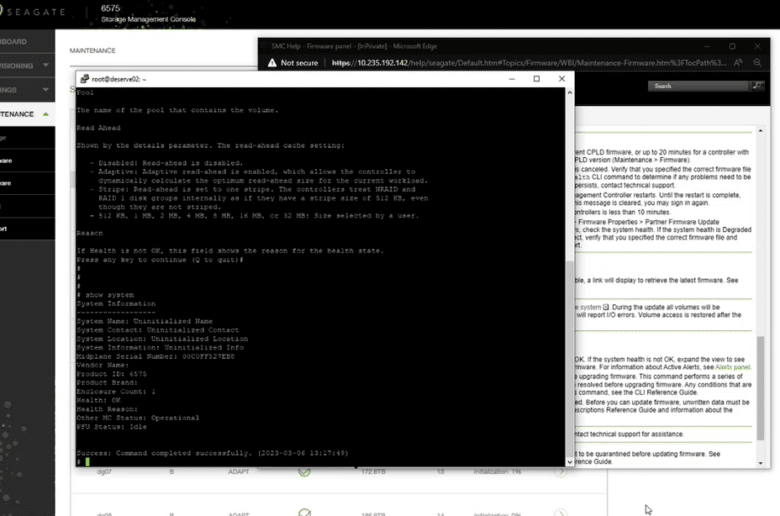The width and height of the screenshot is (780, 516).
Task: Click the Edge address bar URL
Action: point(528,63)
